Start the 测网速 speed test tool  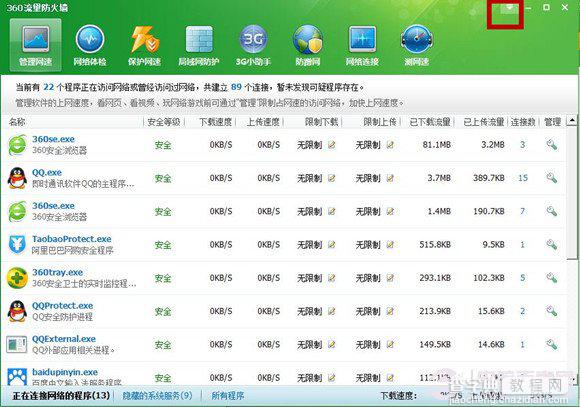(x=417, y=45)
